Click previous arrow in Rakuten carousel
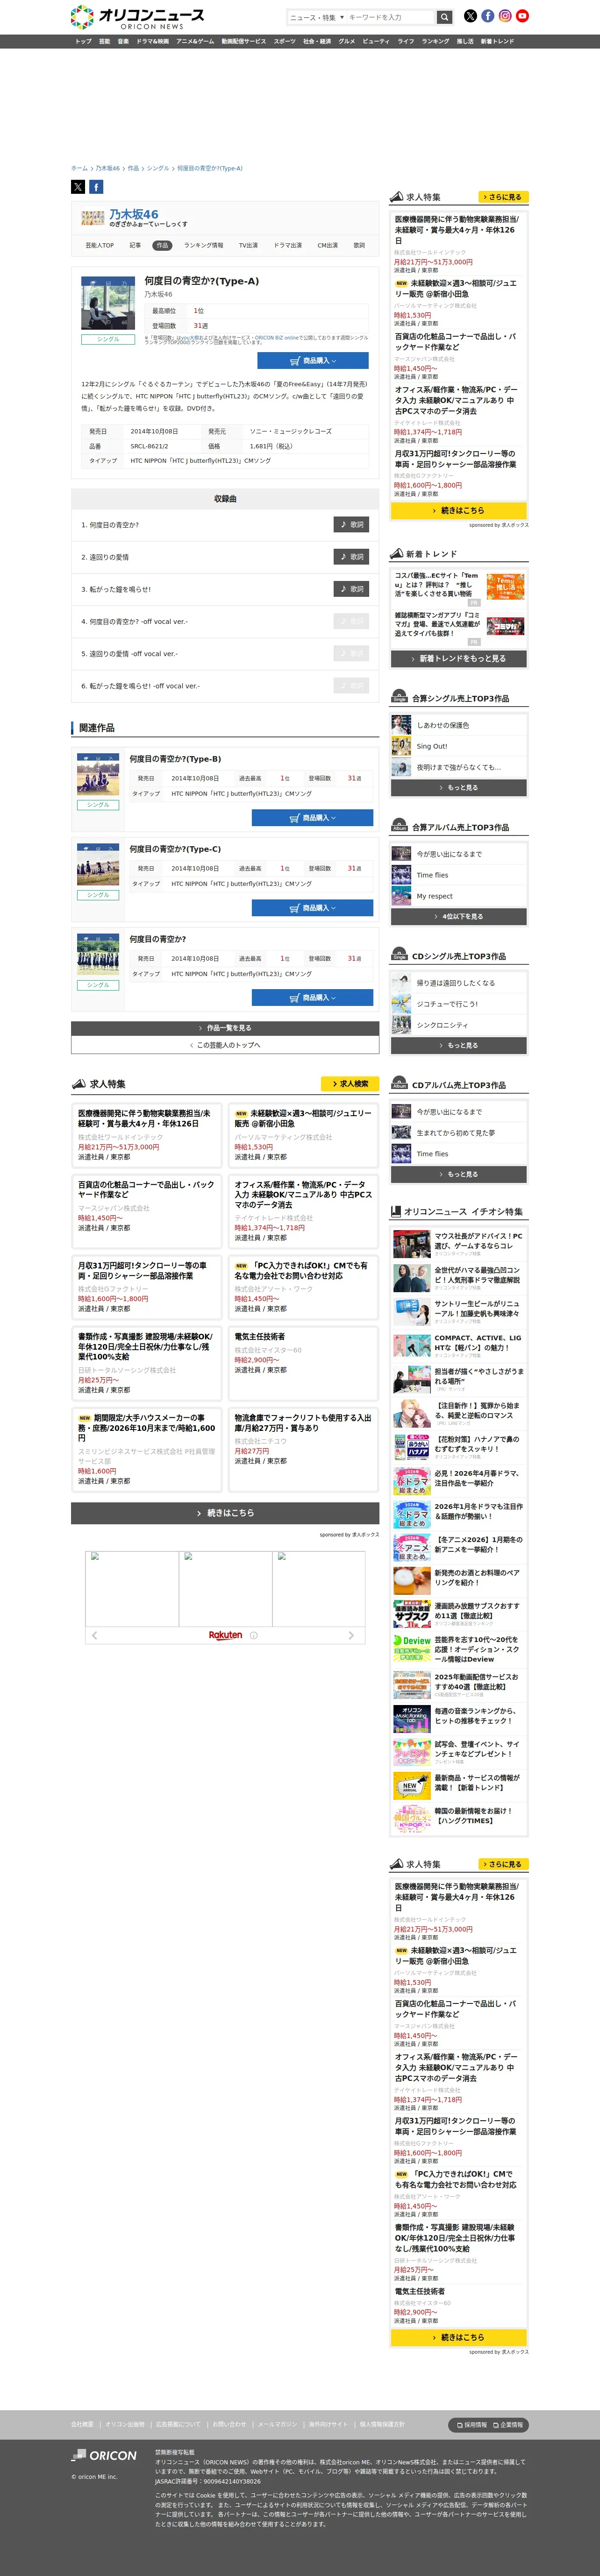 click(94, 1636)
